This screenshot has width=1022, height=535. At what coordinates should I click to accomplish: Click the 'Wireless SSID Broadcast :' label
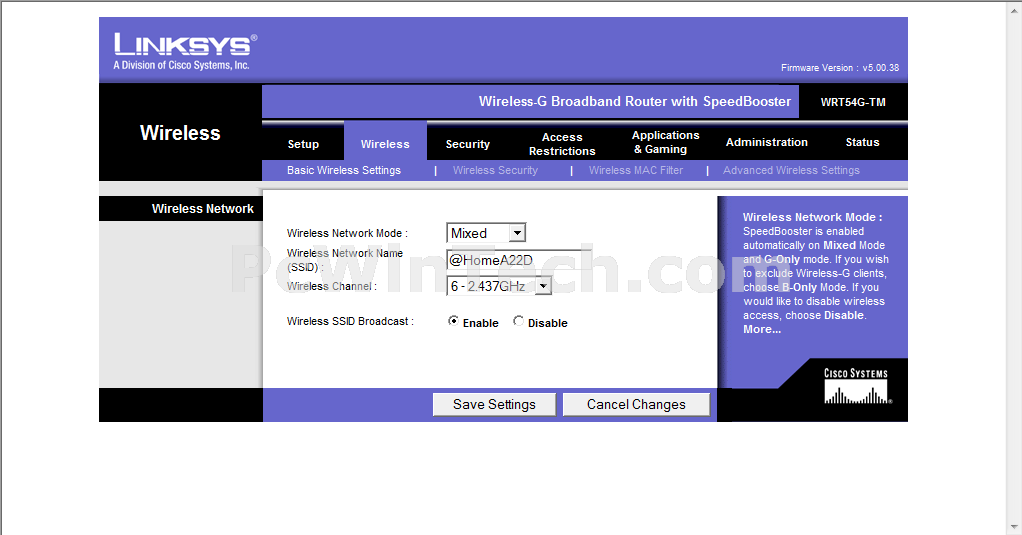(350, 321)
